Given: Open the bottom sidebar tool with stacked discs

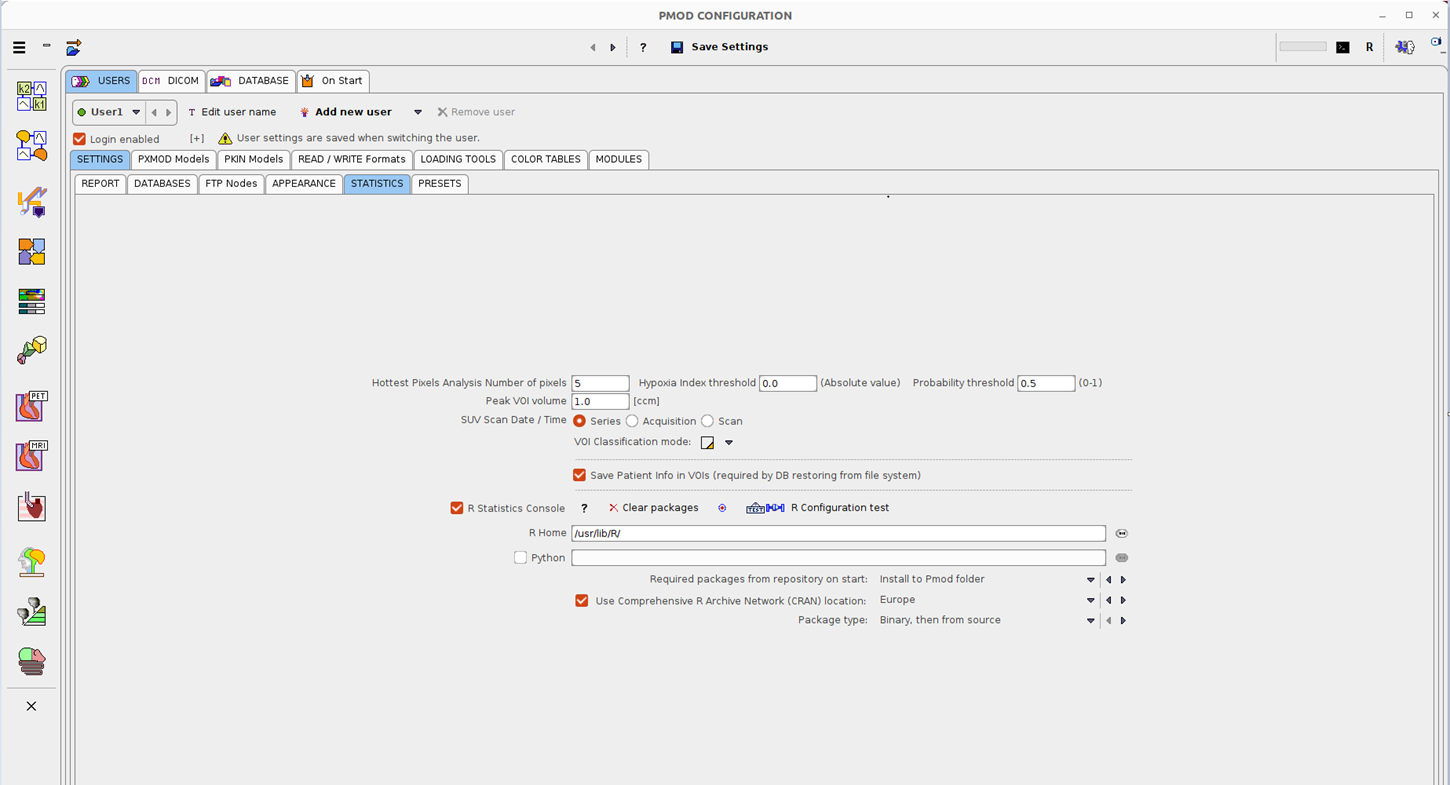Looking at the screenshot, I should [x=32, y=661].
